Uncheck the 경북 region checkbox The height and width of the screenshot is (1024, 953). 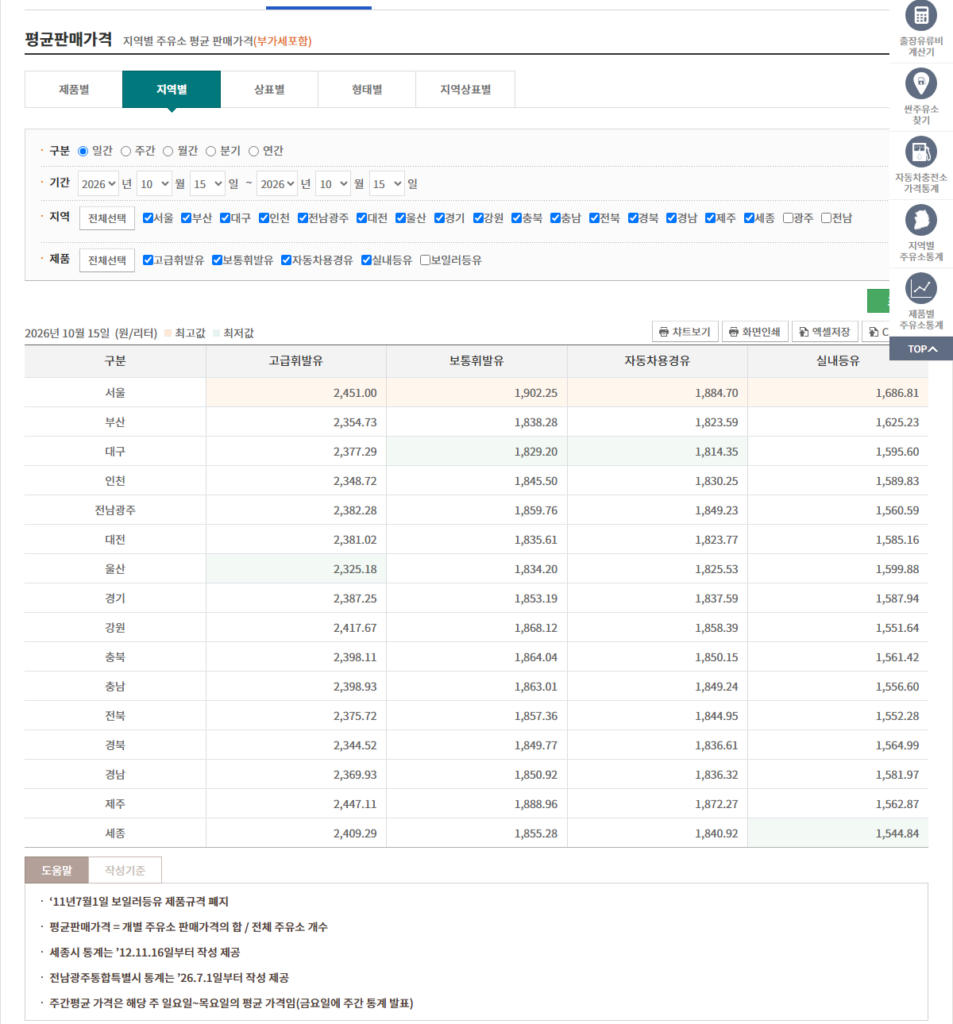(x=633, y=218)
